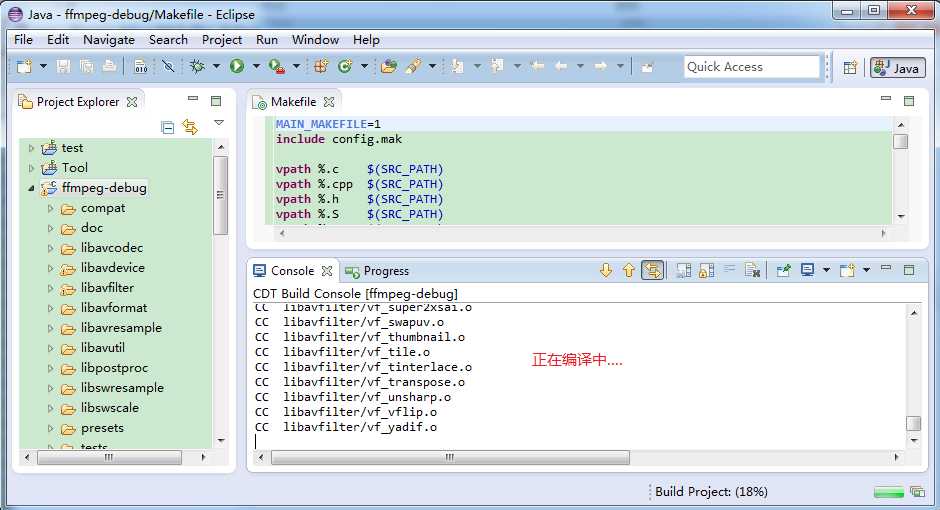Click the Previous Annotation toolbar icon
940x510 pixels.
(497, 66)
